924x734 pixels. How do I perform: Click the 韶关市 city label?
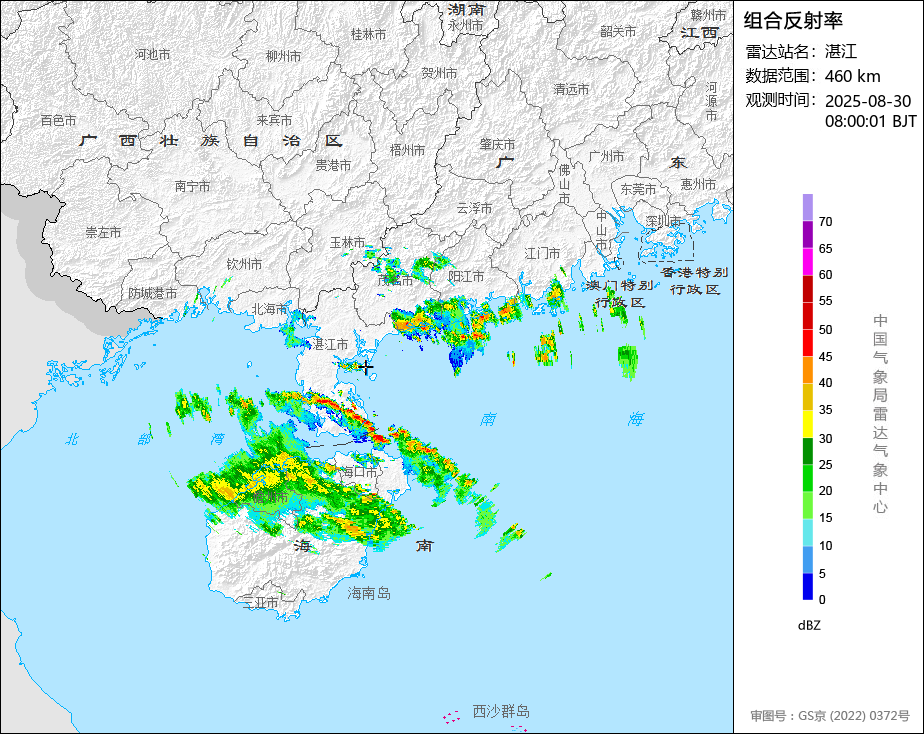point(618,31)
